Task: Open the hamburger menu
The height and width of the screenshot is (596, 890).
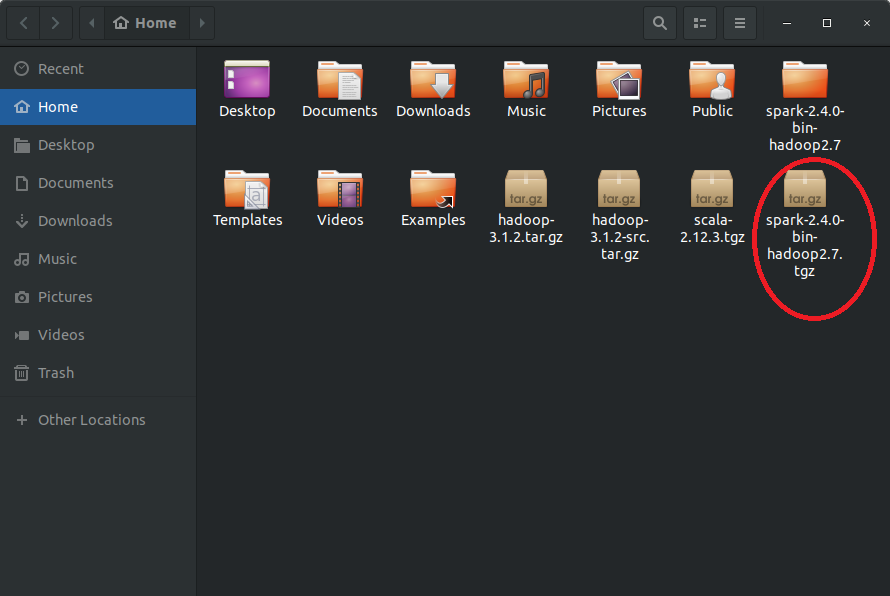Action: point(740,23)
